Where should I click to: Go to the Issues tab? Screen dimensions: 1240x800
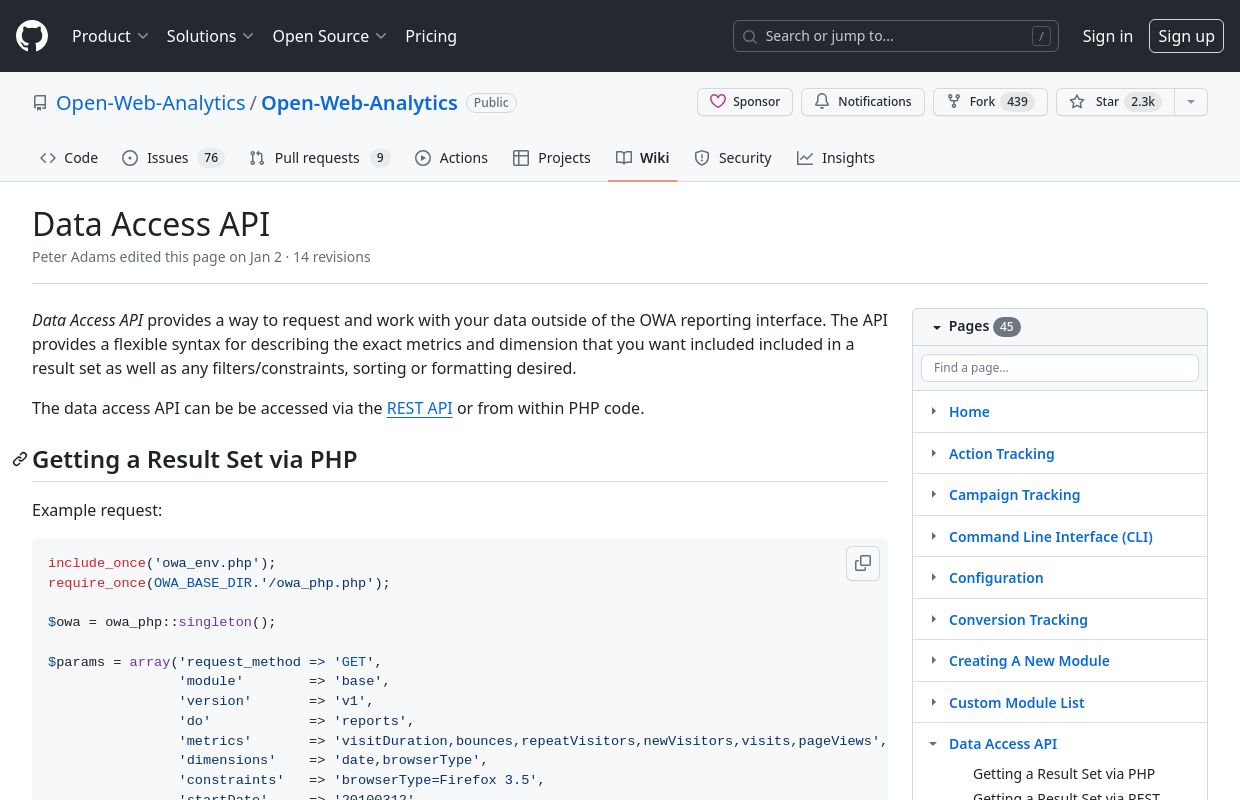pos(173,158)
